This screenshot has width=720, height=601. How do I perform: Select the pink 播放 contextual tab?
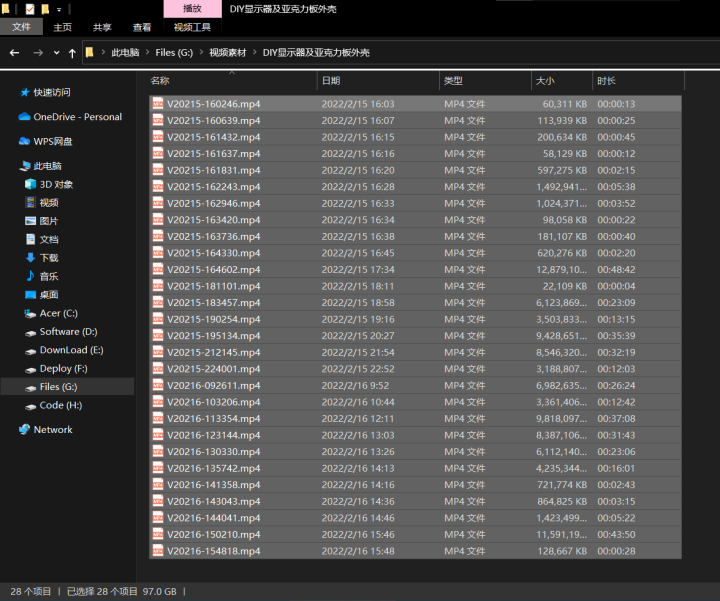192,9
